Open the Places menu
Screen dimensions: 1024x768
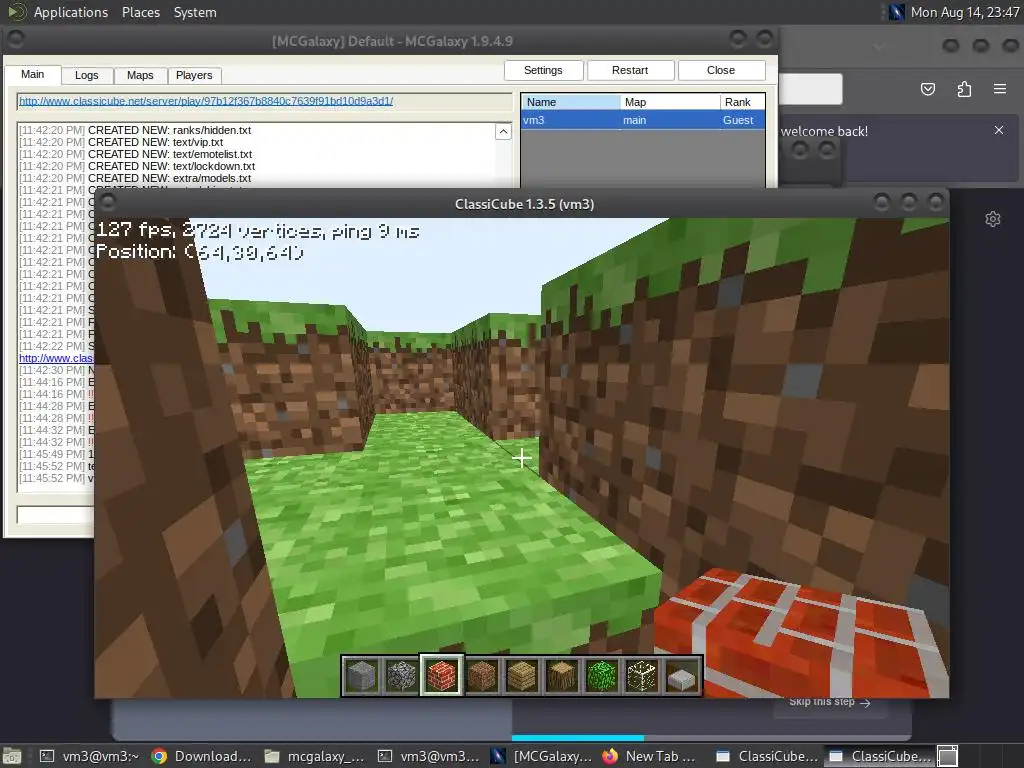[x=140, y=12]
